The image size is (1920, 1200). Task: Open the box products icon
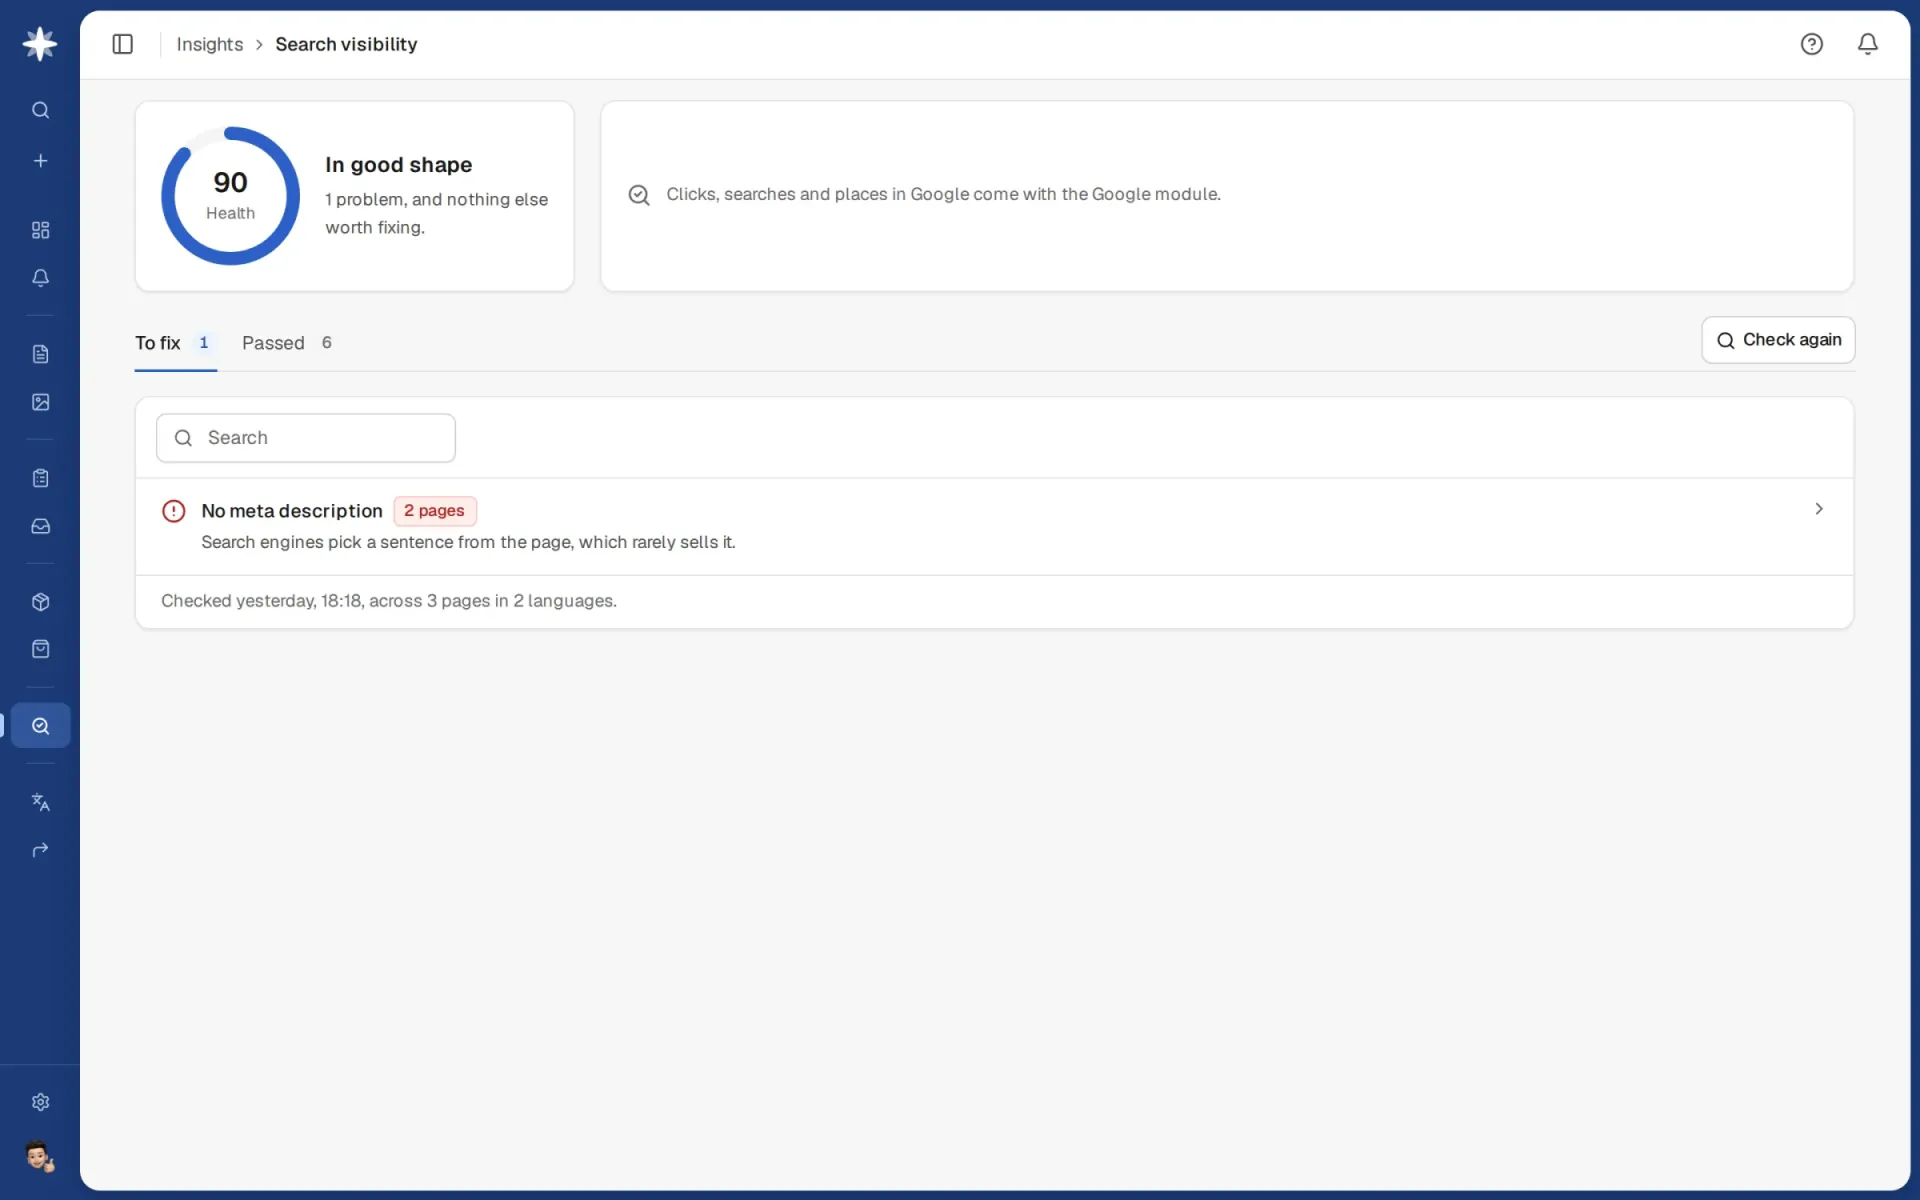pyautogui.click(x=40, y=602)
